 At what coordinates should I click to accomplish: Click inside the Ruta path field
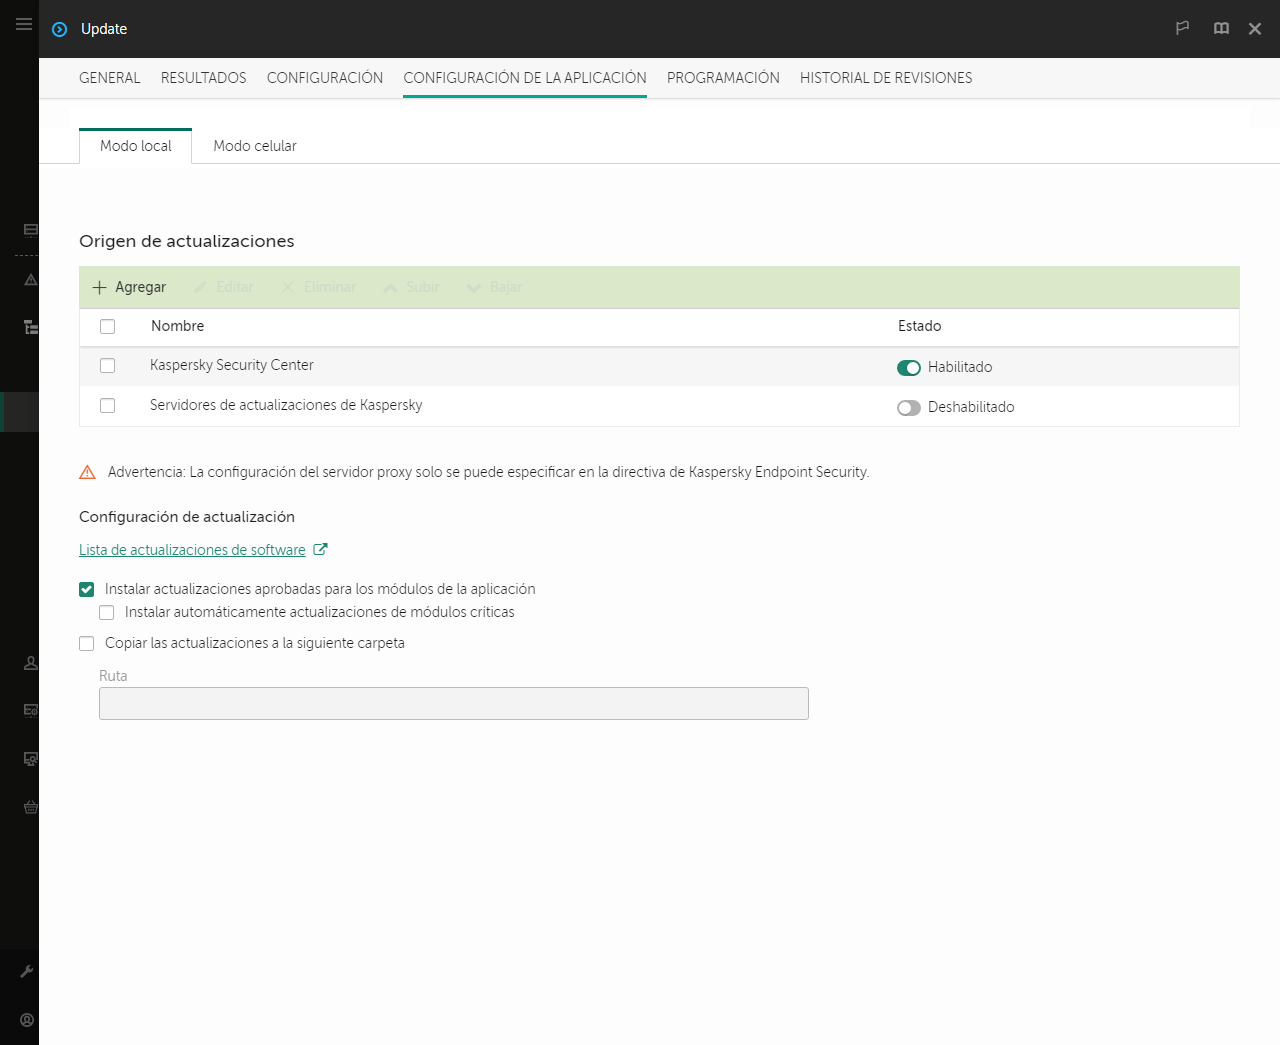click(x=453, y=703)
